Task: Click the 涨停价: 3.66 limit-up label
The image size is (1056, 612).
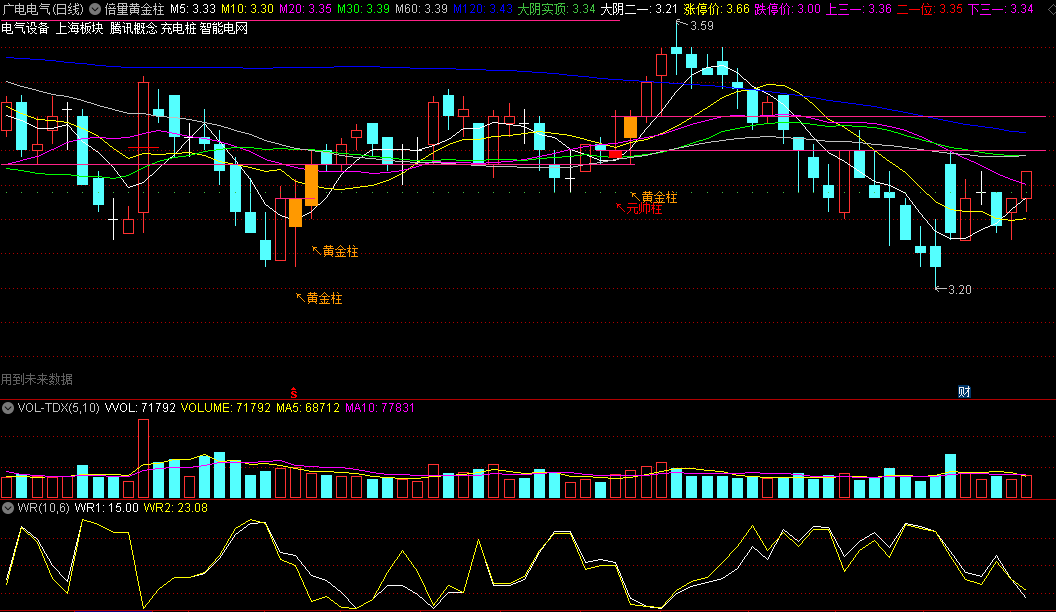Action: pyautogui.click(x=716, y=9)
